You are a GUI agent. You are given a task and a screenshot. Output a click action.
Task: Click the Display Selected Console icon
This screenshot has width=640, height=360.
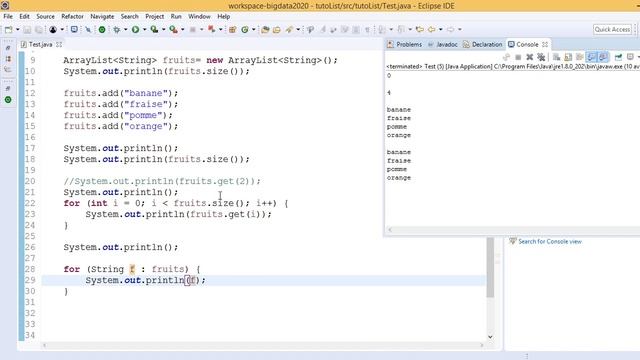point(630,57)
